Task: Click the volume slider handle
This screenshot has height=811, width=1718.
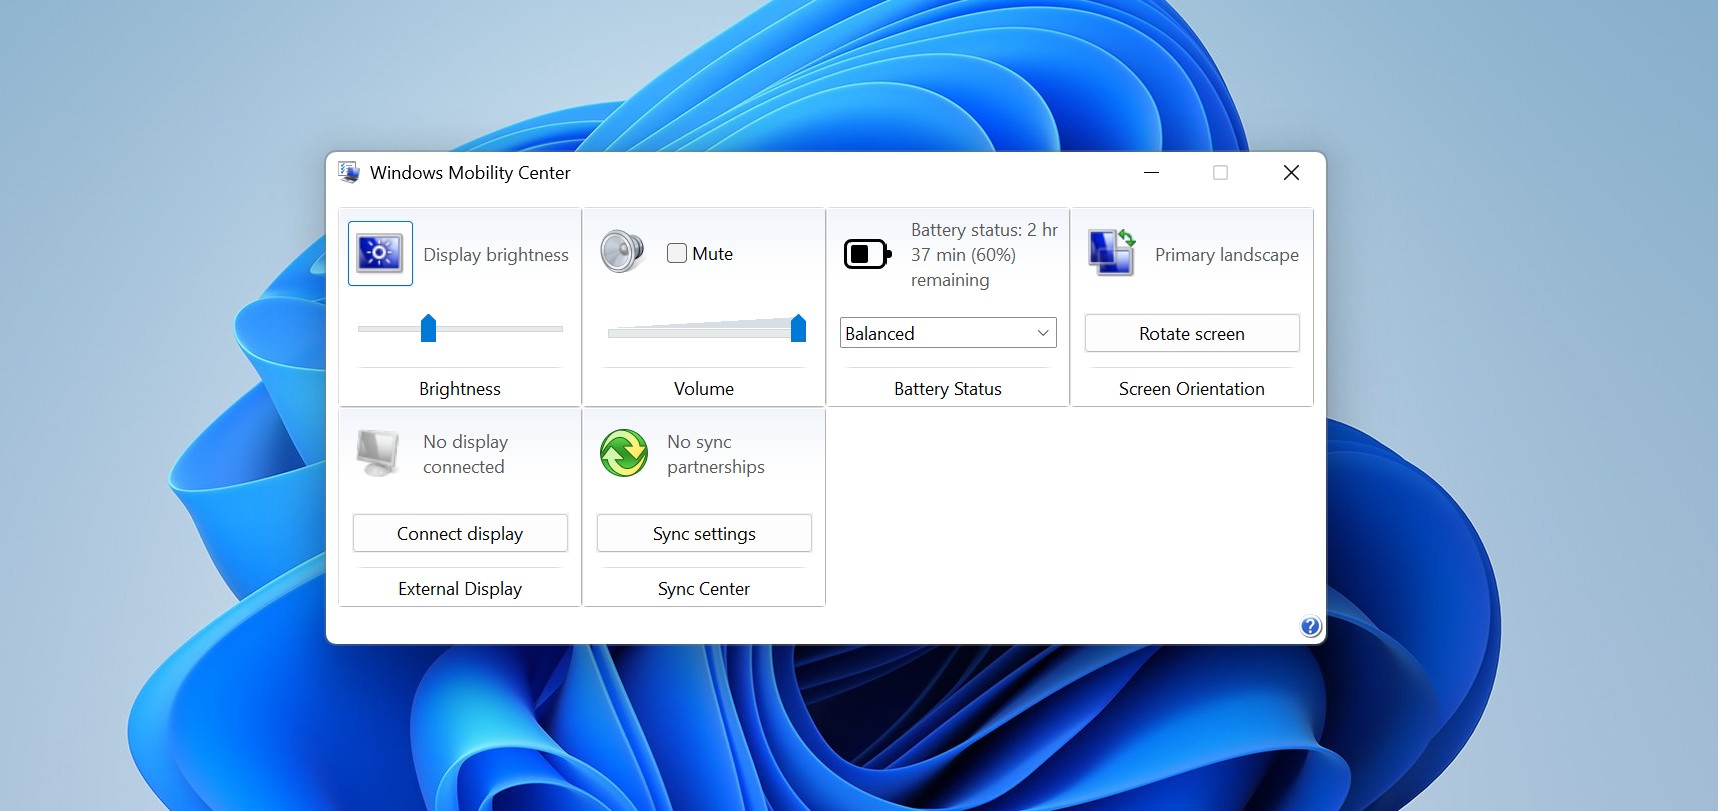Action: [798, 328]
